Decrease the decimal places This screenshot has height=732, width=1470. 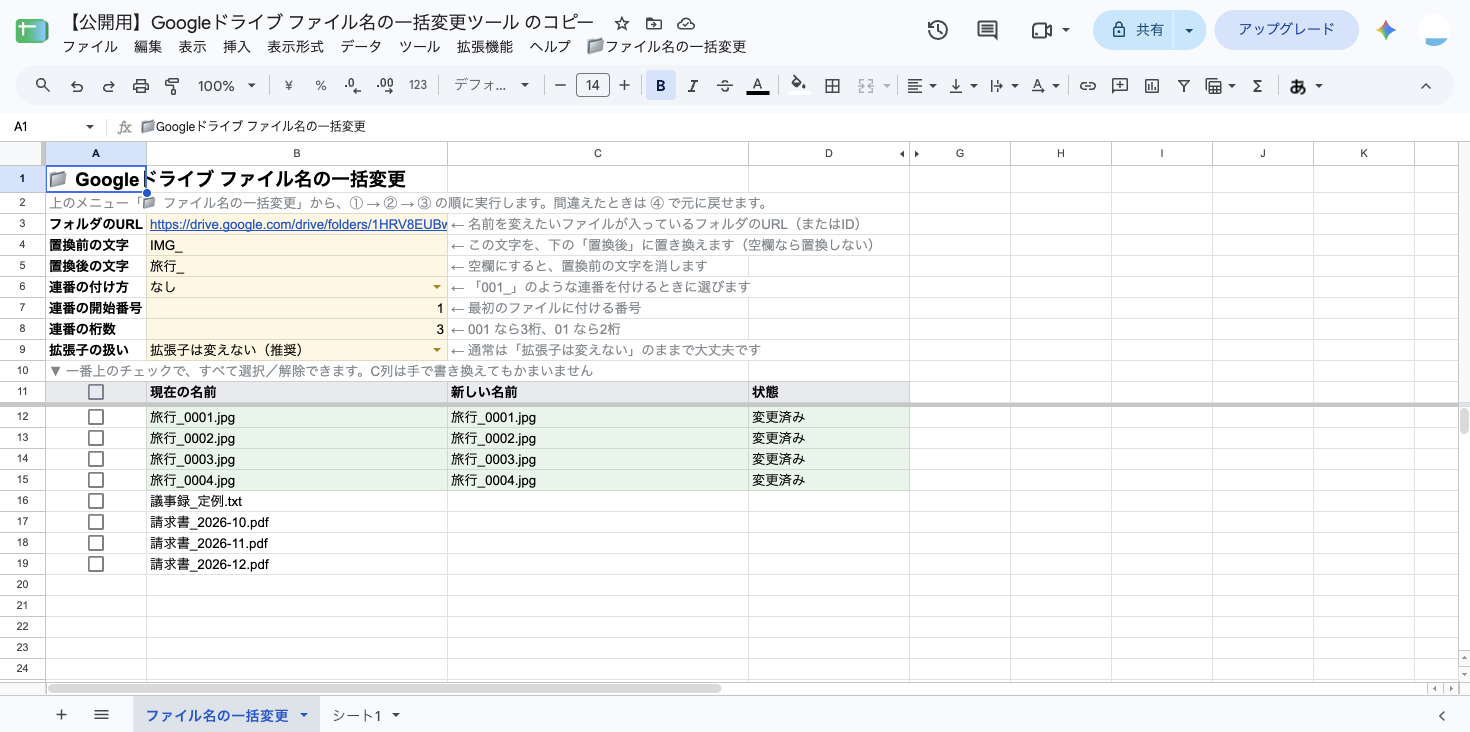(x=352, y=86)
